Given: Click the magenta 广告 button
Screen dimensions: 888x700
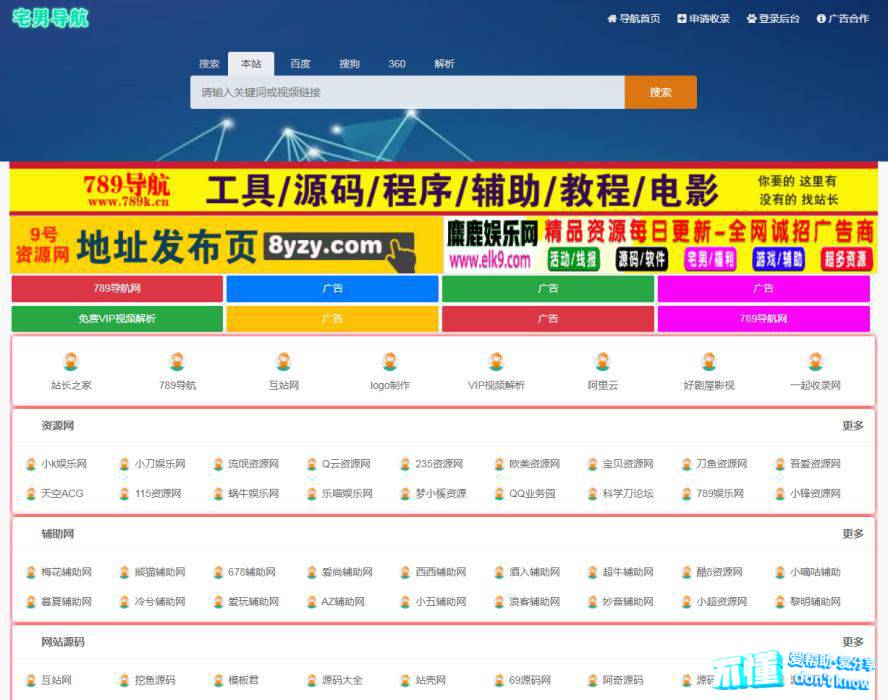Looking at the screenshot, I should [763, 288].
